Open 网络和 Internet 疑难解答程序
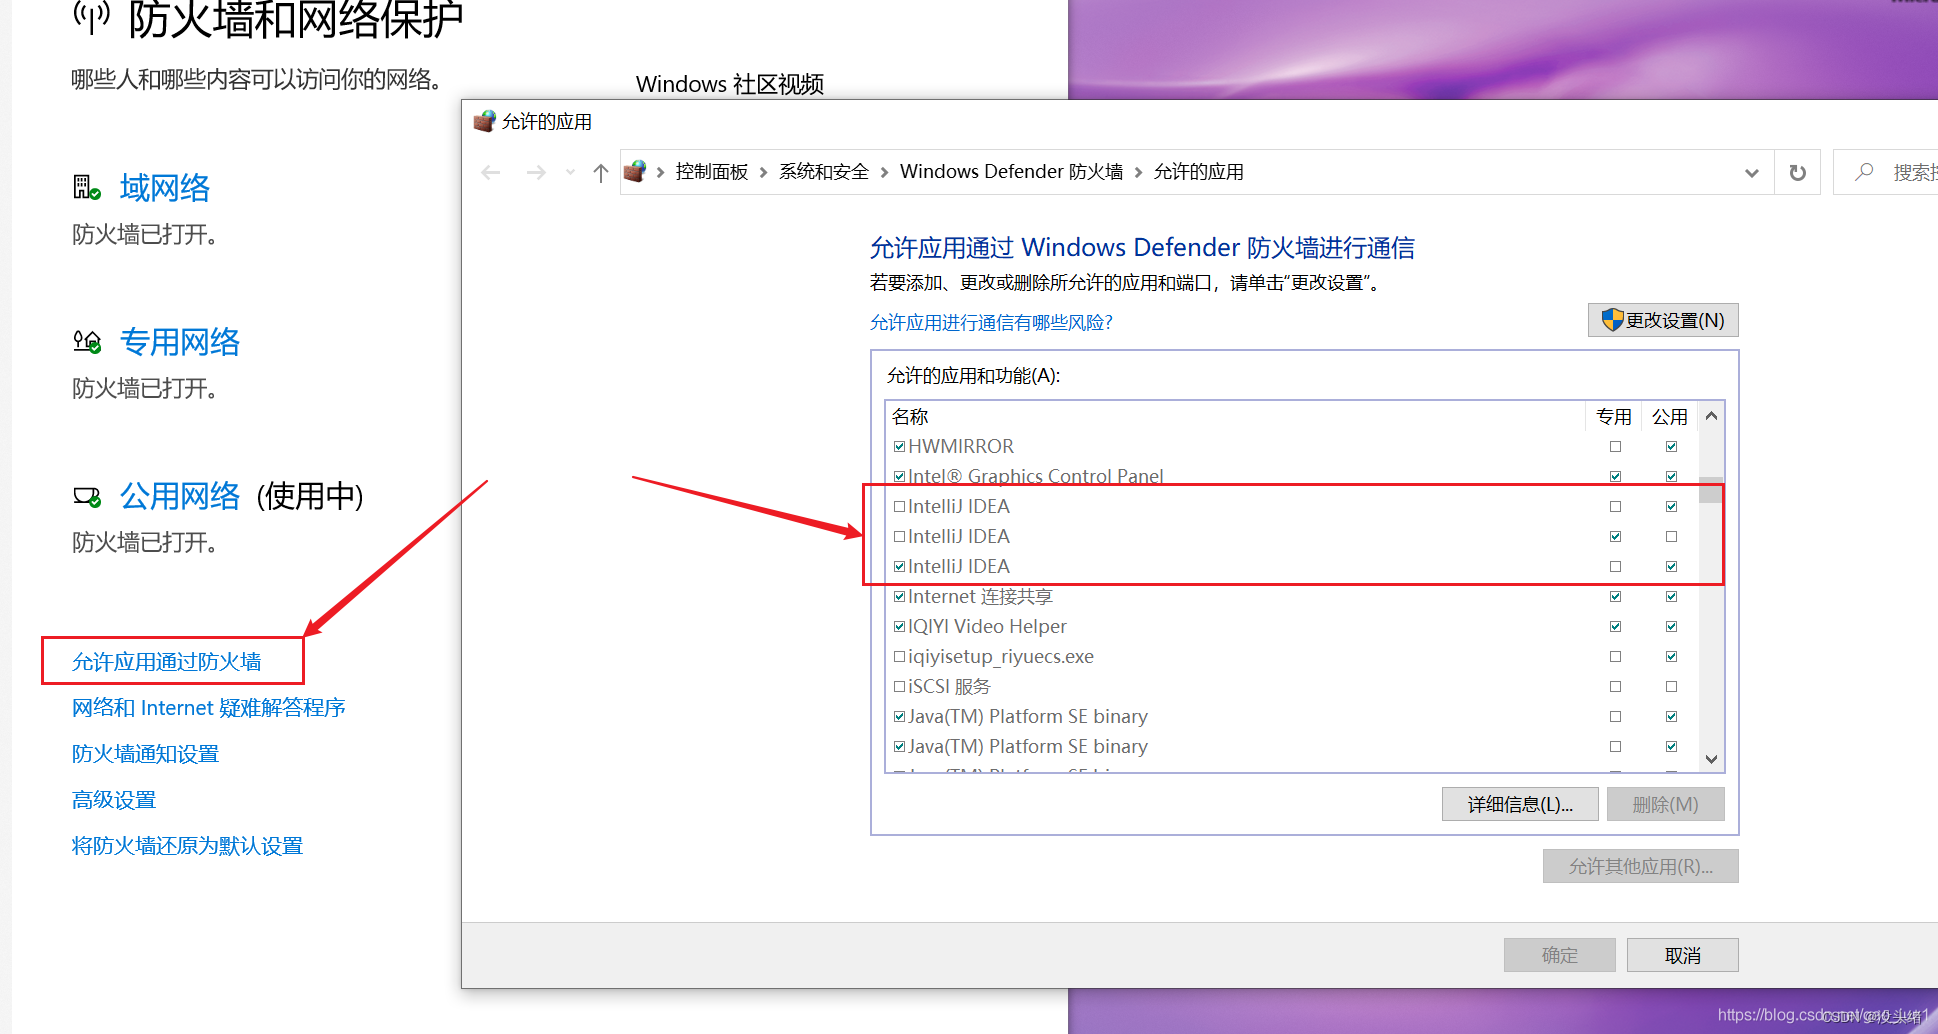1938x1034 pixels. click(x=209, y=707)
